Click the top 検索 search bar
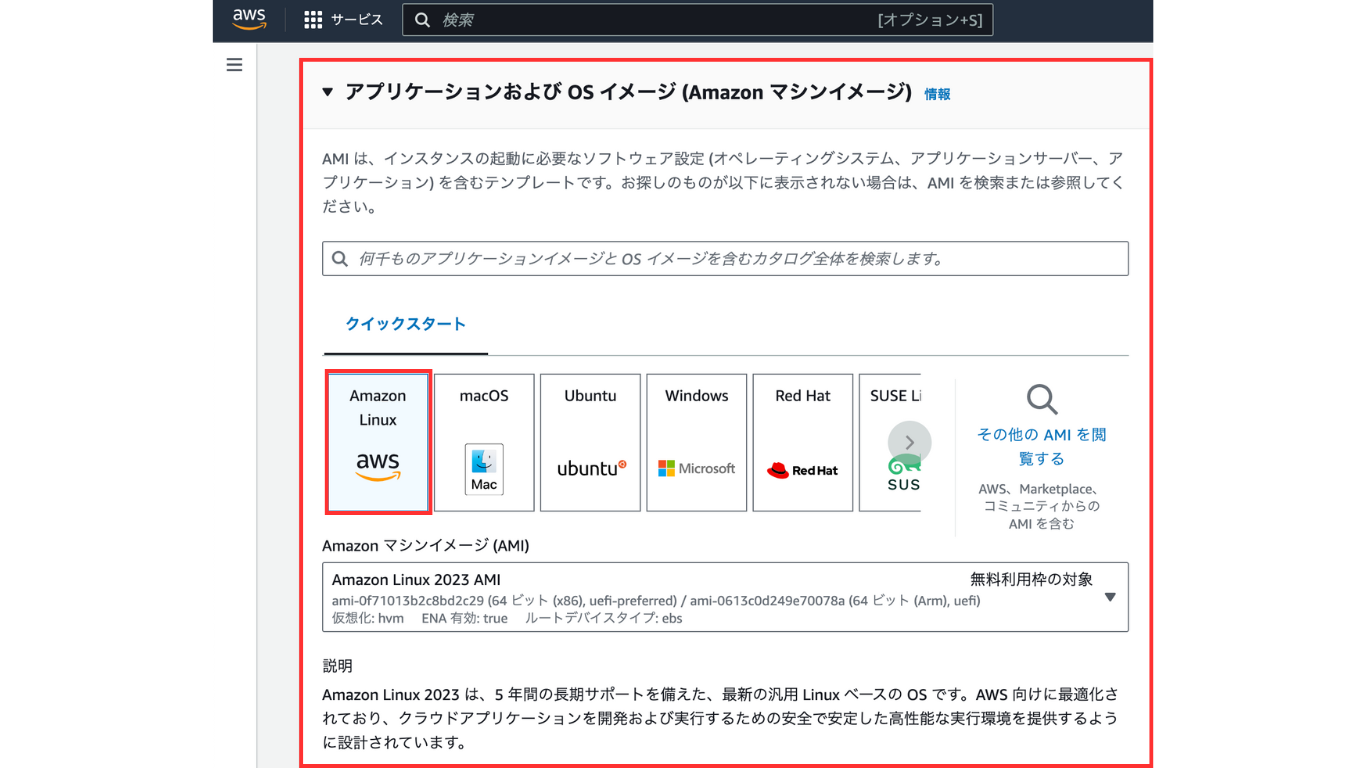The height and width of the screenshot is (768, 1366). pos(697,20)
